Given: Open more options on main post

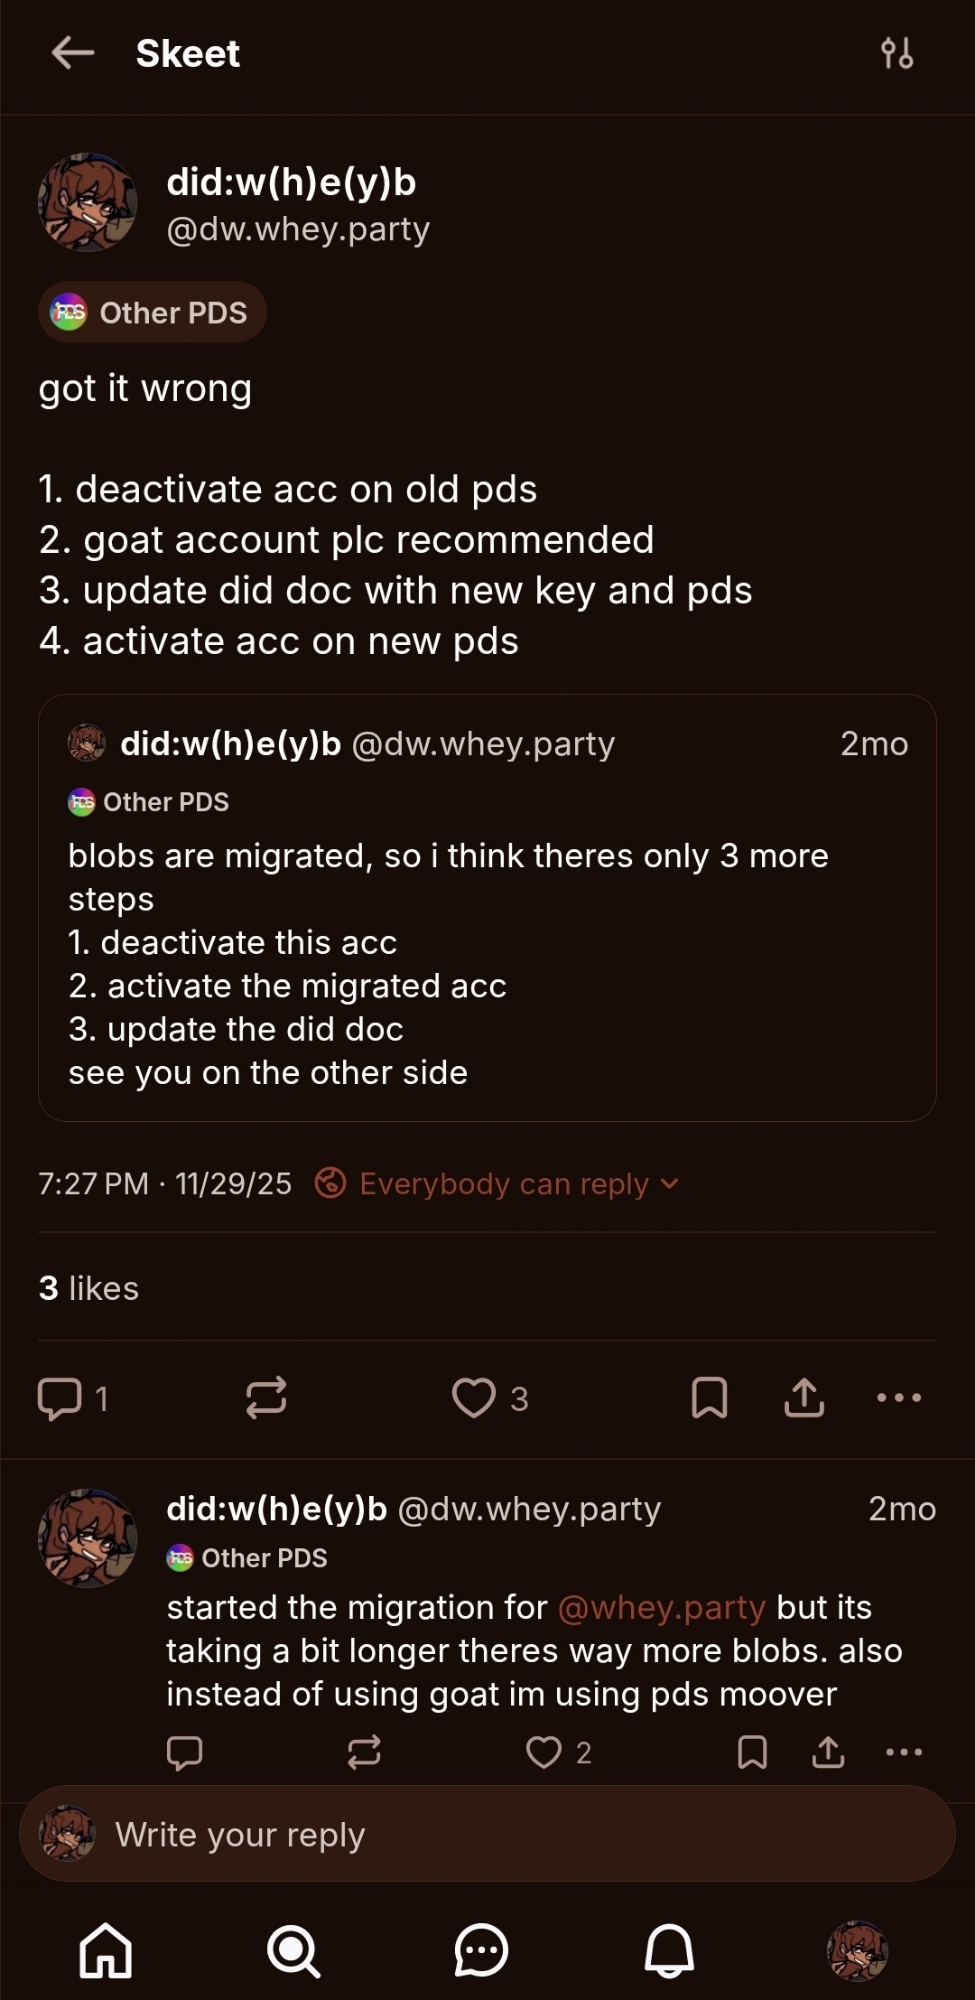Looking at the screenshot, I should 898,1398.
